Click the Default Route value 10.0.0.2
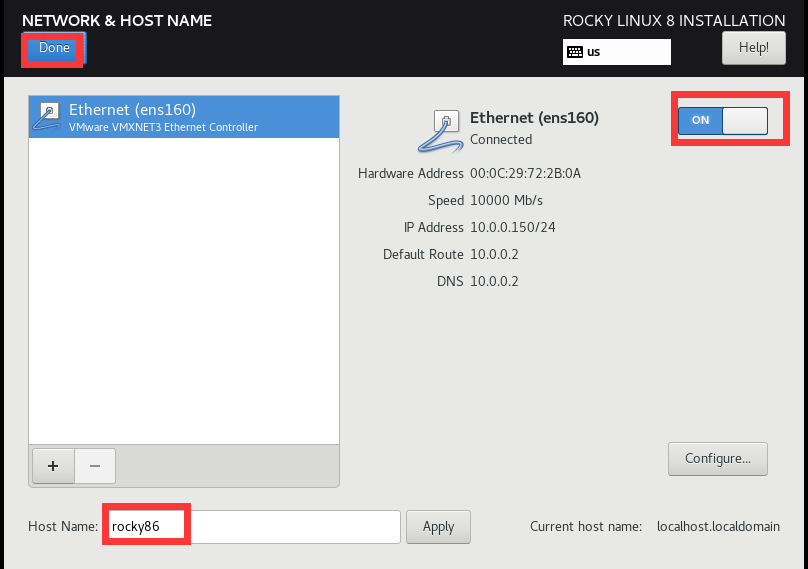This screenshot has height=569, width=808. click(494, 255)
